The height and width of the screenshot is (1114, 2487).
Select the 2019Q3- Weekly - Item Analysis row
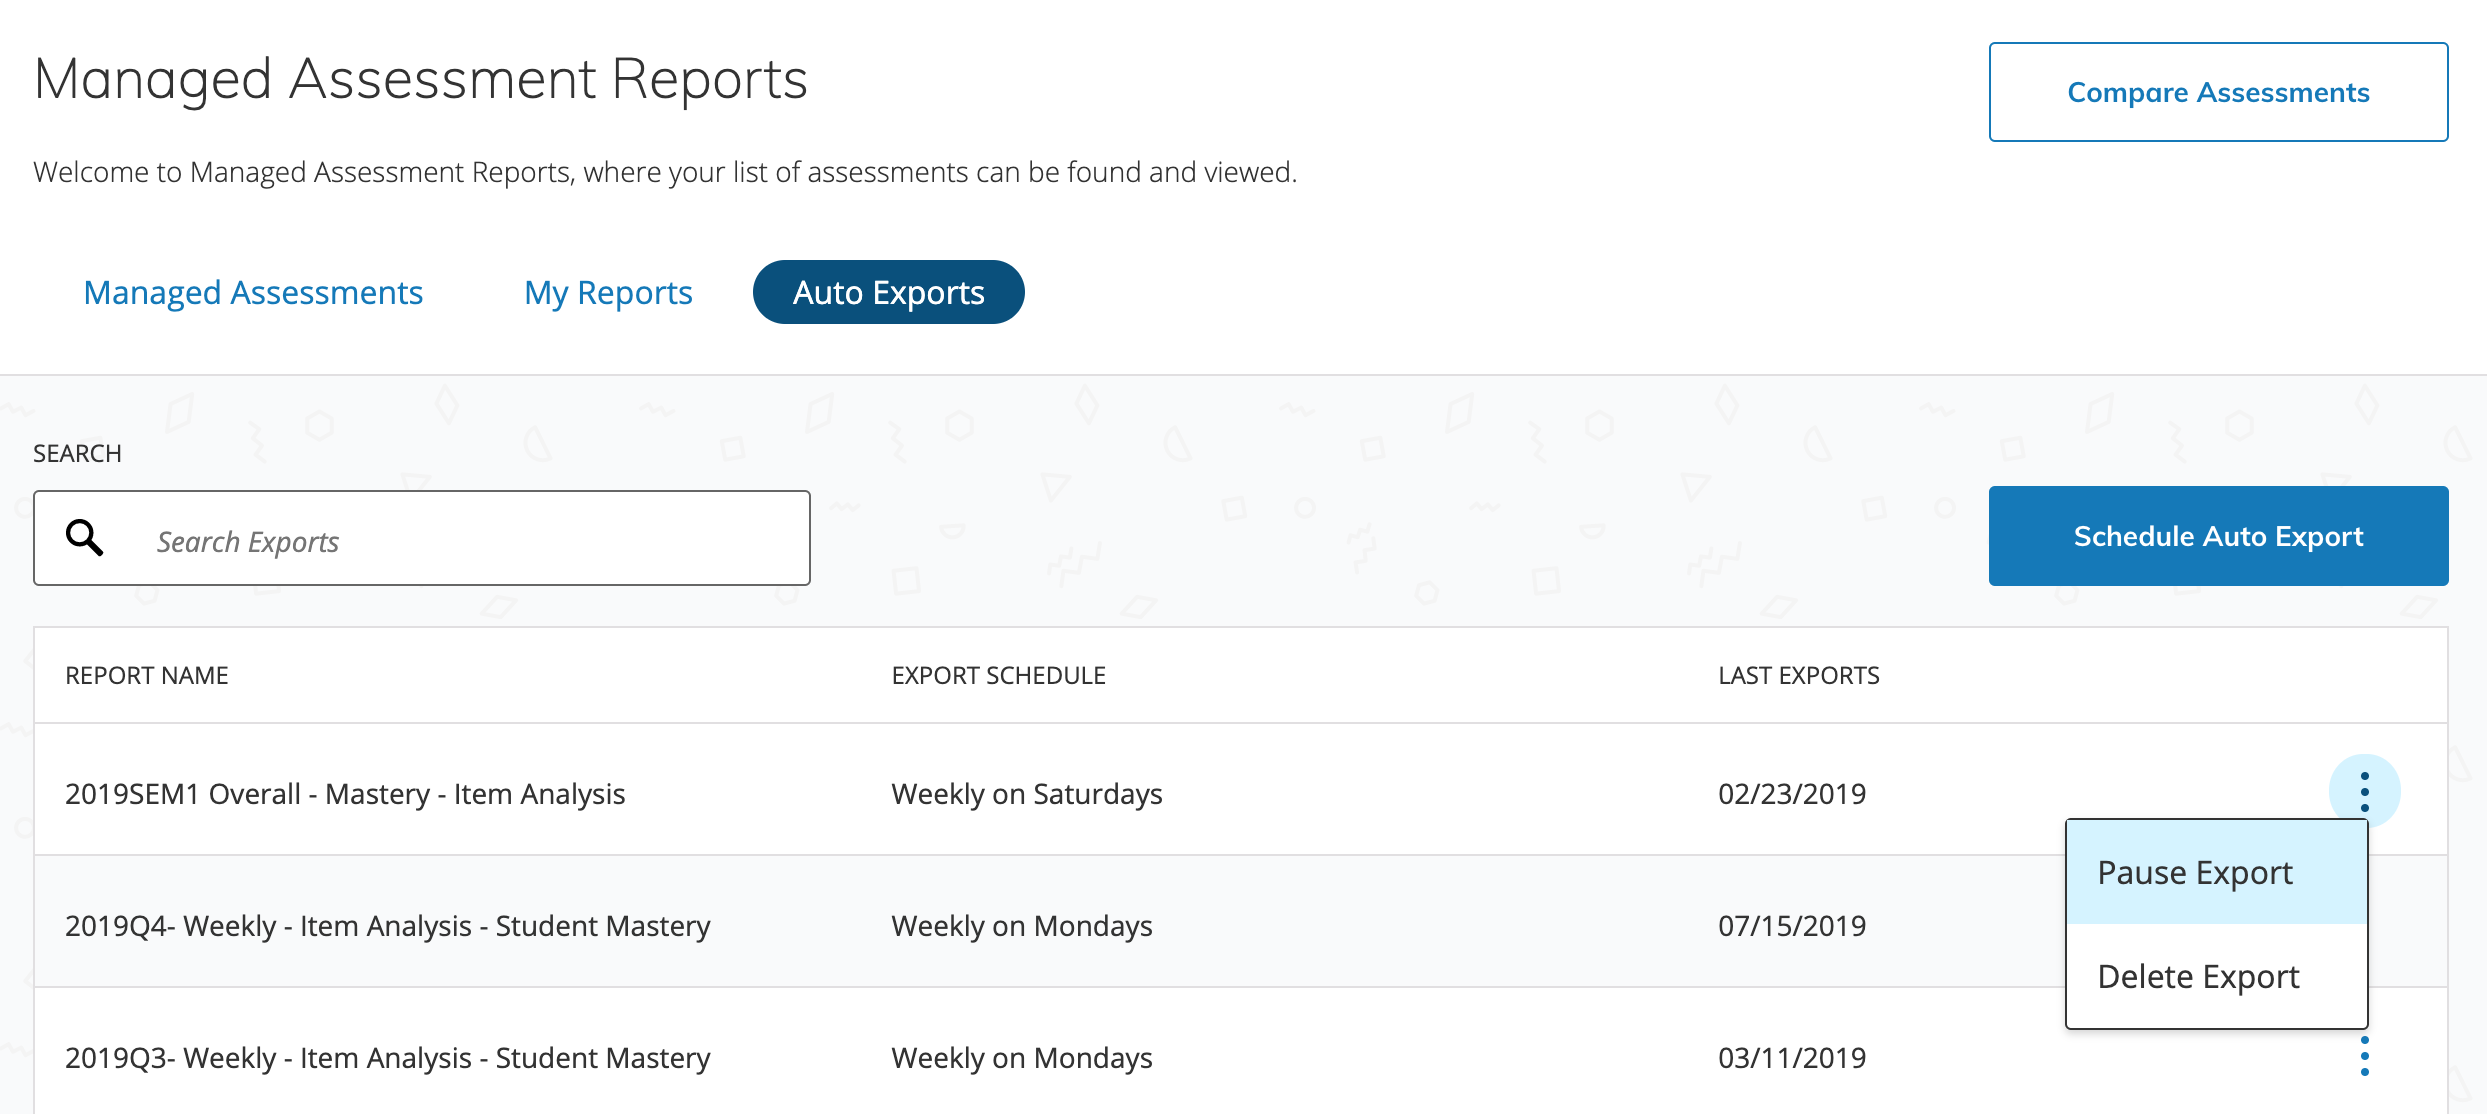point(388,1057)
